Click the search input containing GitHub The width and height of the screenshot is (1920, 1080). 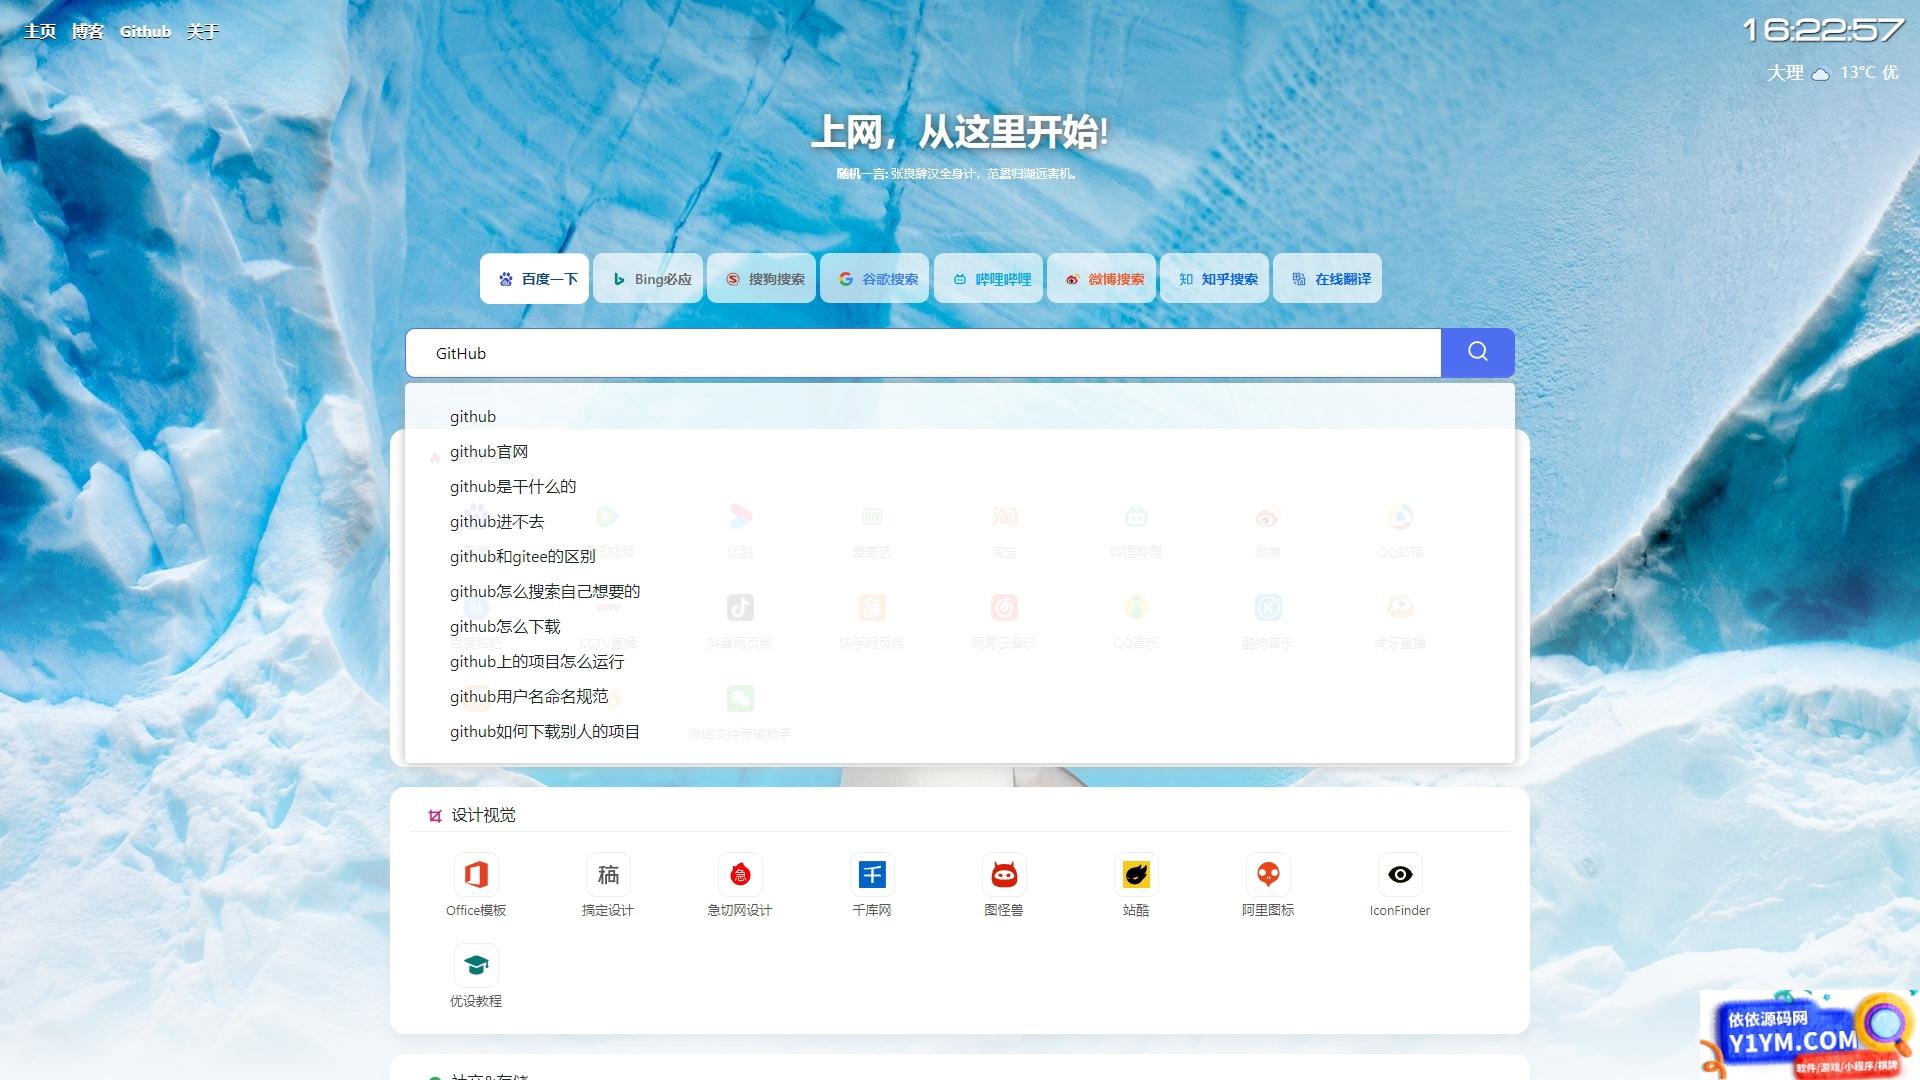pos(923,353)
